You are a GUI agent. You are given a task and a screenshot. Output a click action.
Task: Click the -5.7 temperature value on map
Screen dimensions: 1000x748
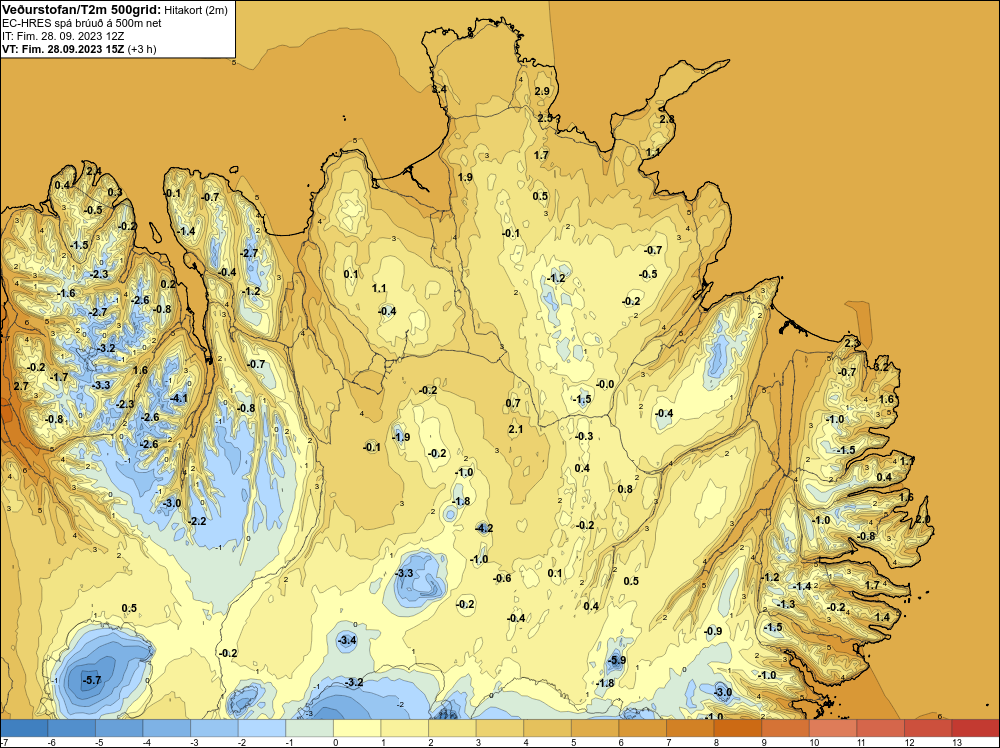click(92, 680)
